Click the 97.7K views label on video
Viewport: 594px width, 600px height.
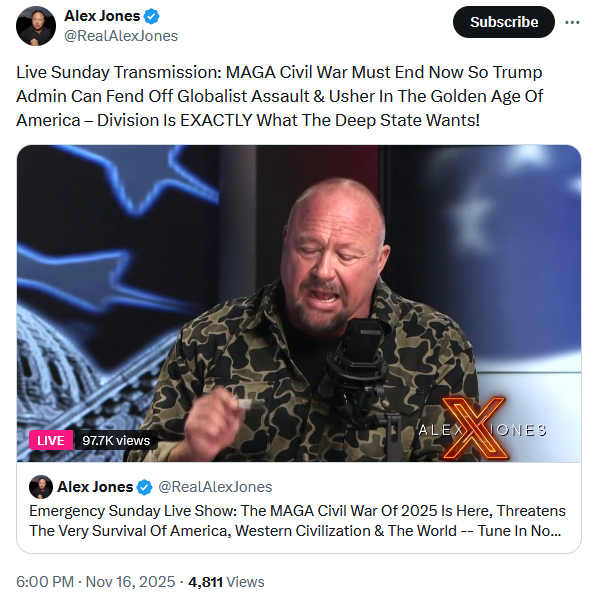(x=116, y=440)
